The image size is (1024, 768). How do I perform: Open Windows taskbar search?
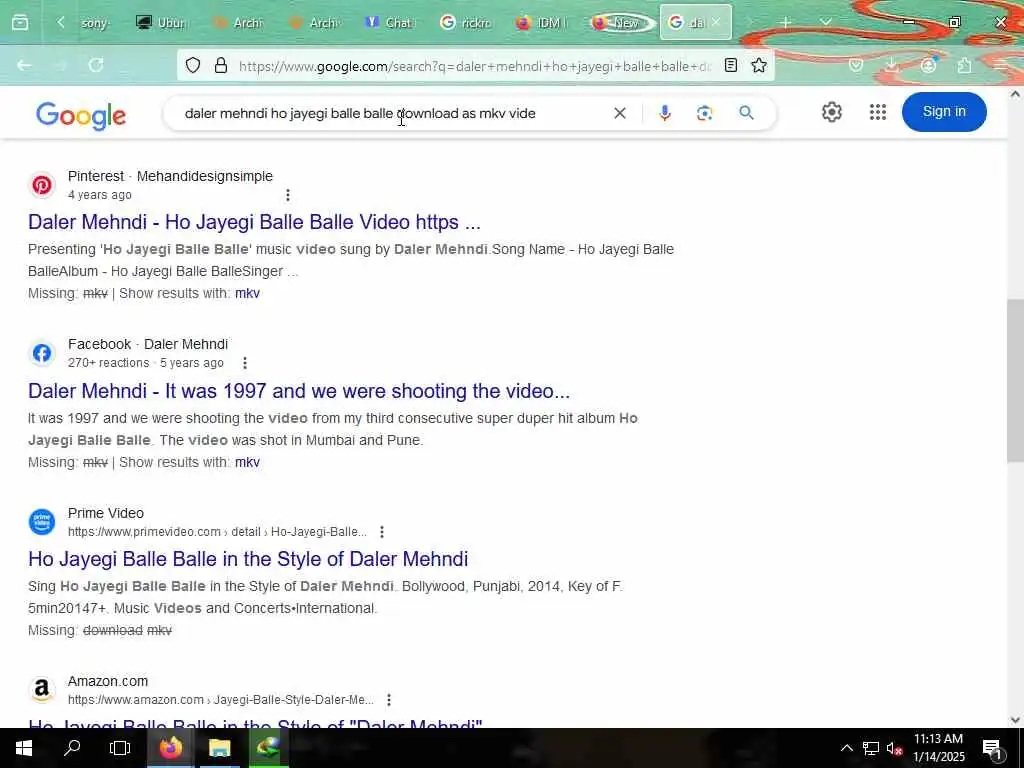coord(72,748)
